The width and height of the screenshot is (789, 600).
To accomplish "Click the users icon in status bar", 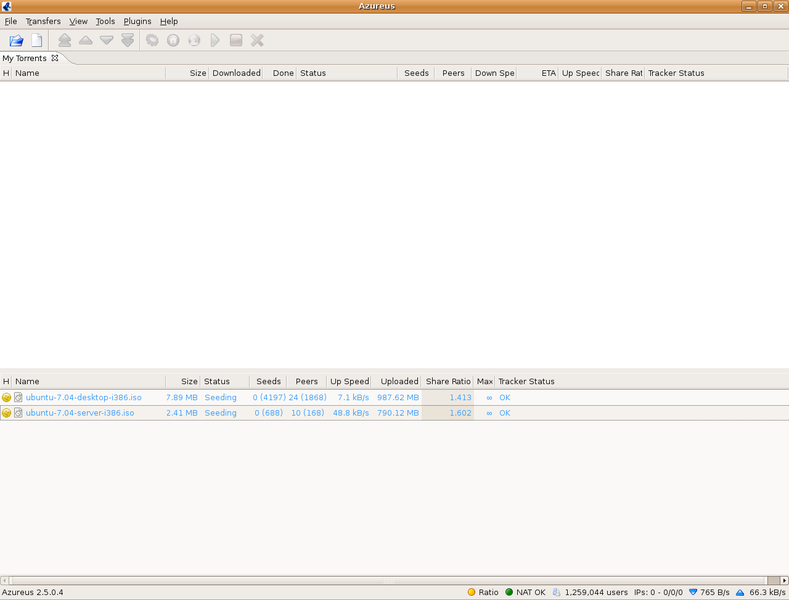I will 556,592.
